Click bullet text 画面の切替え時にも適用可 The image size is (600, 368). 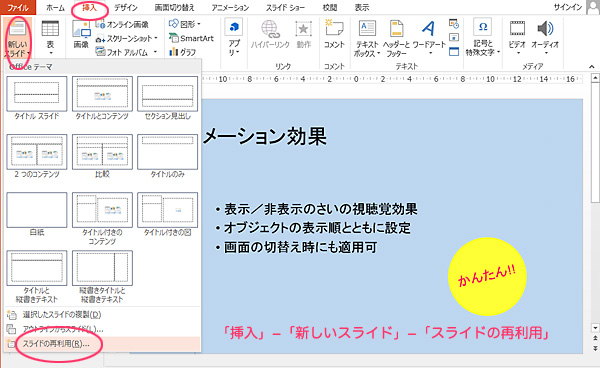[300, 247]
